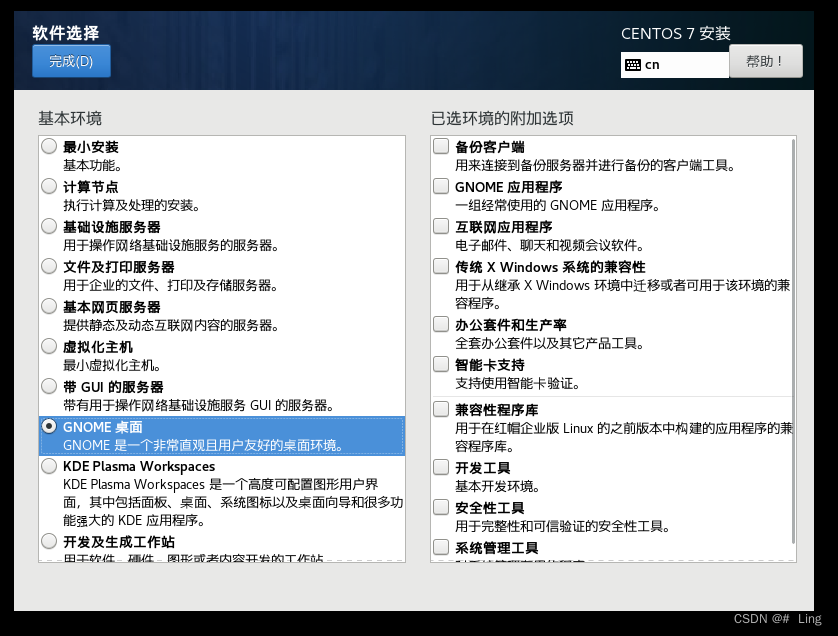The height and width of the screenshot is (636, 838).
Task: Click the keyboard layout icon next to cn
Action: point(633,65)
